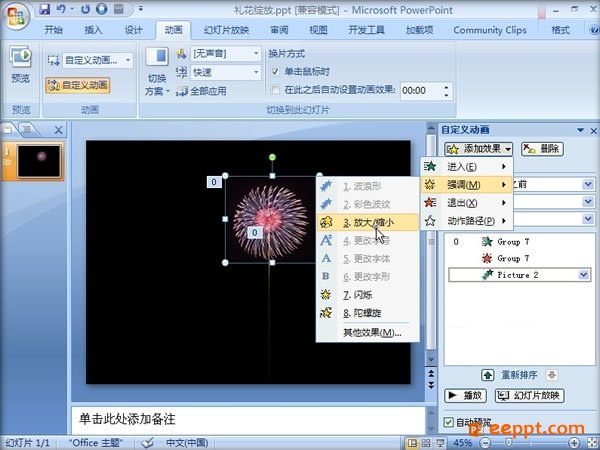Click the 自定义动画 custom animation button
600x450 pixels.
[x=78, y=85]
